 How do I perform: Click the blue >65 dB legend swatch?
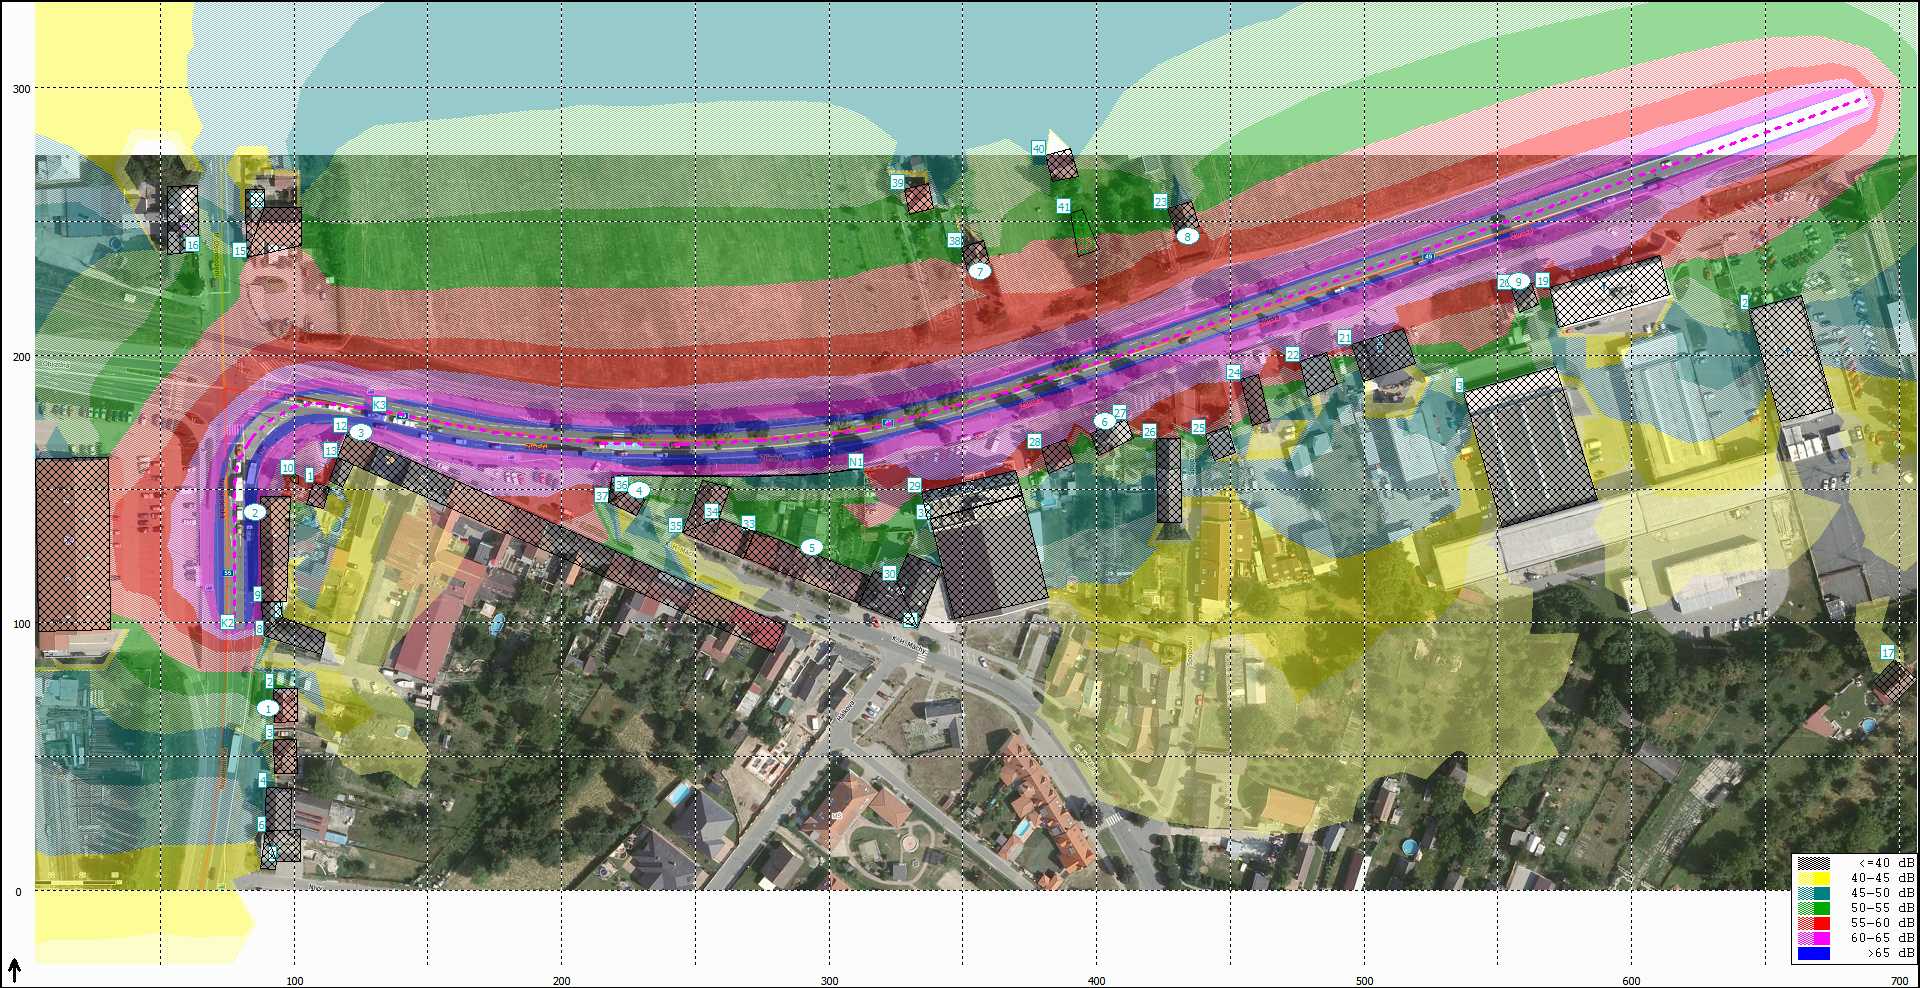1813,954
